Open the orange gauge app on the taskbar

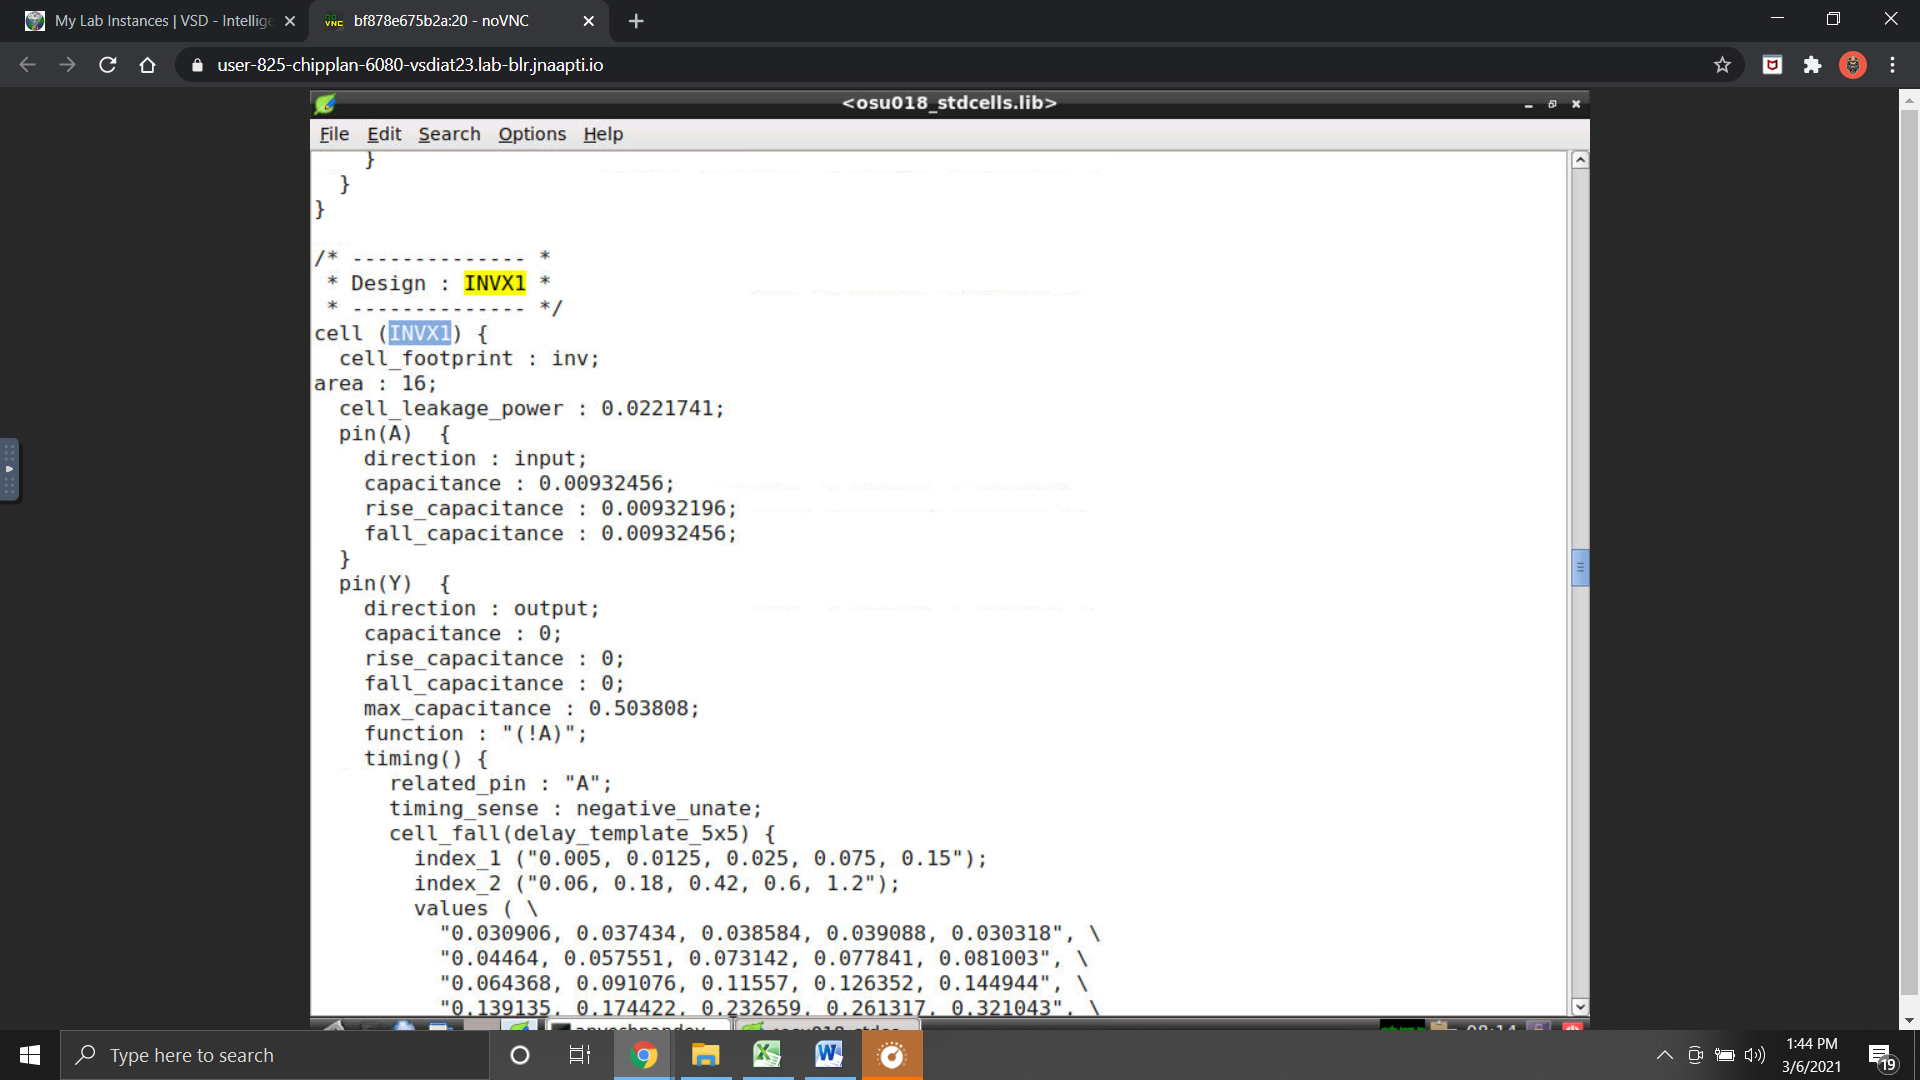coord(891,1054)
